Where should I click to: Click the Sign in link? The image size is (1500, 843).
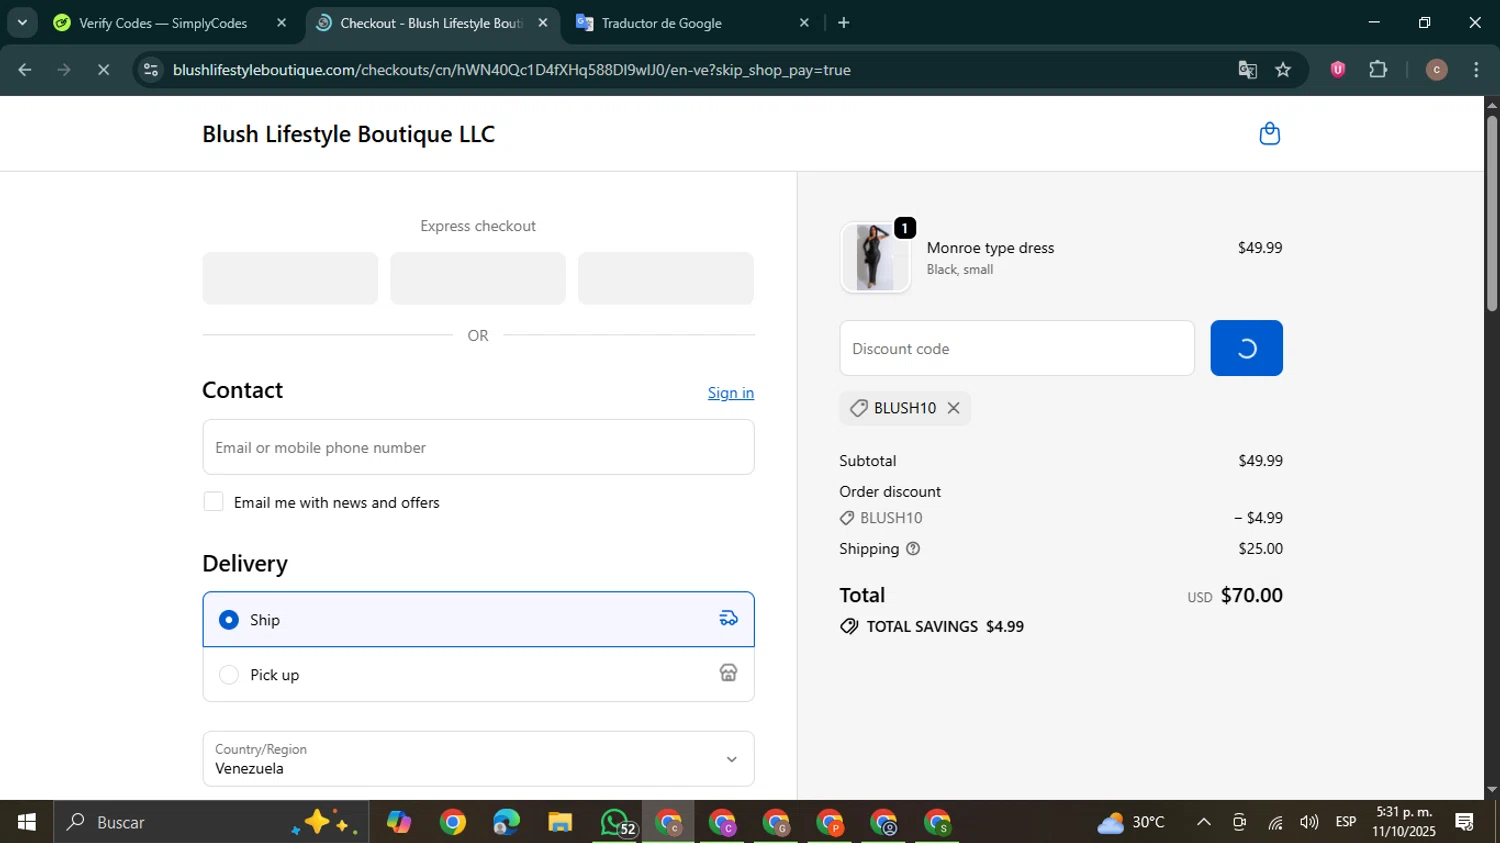coord(731,393)
